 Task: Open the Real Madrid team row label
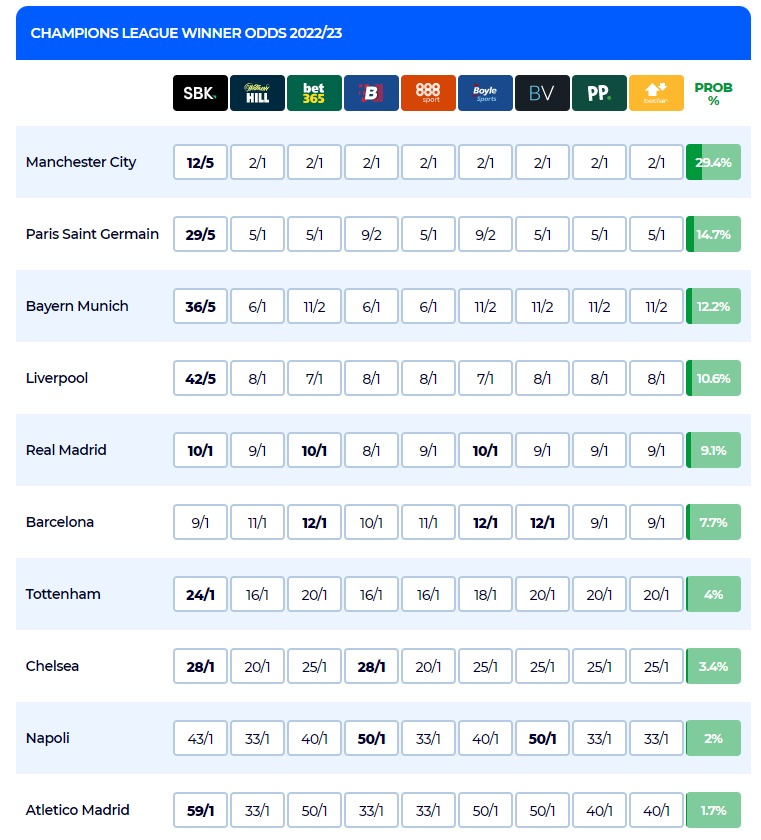[x=66, y=450]
